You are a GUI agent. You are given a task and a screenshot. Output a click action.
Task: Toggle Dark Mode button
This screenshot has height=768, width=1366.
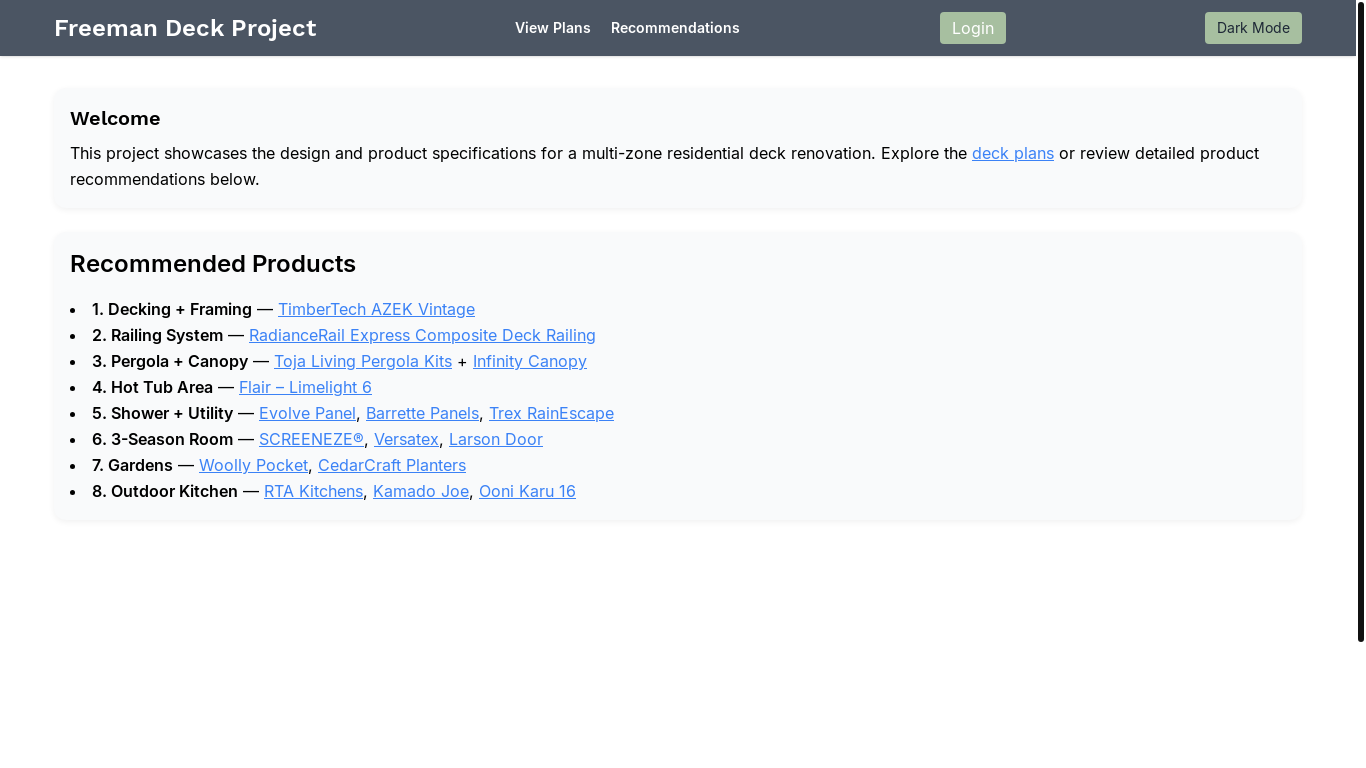coord(1253,28)
